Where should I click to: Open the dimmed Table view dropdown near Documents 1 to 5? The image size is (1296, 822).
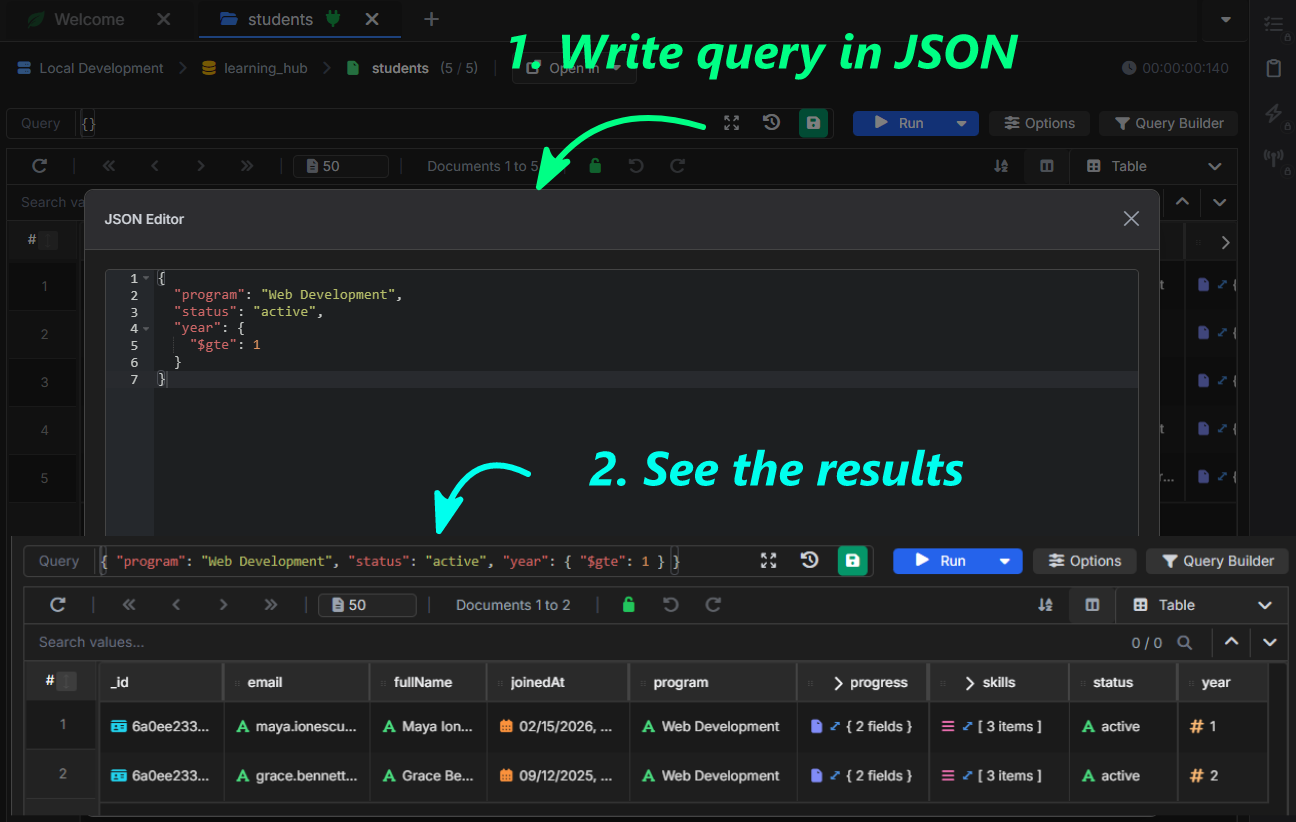(1154, 166)
